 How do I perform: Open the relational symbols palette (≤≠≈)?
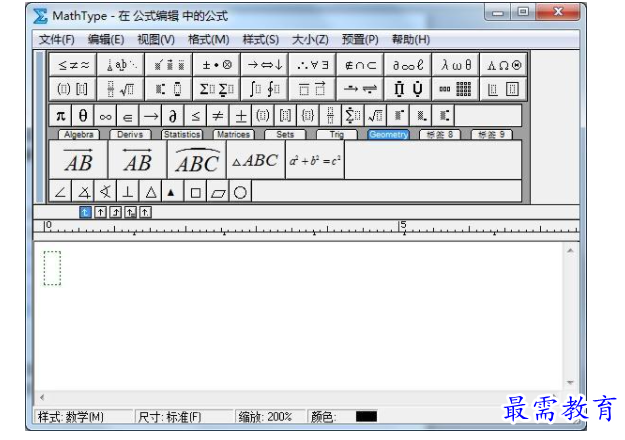tap(73, 65)
